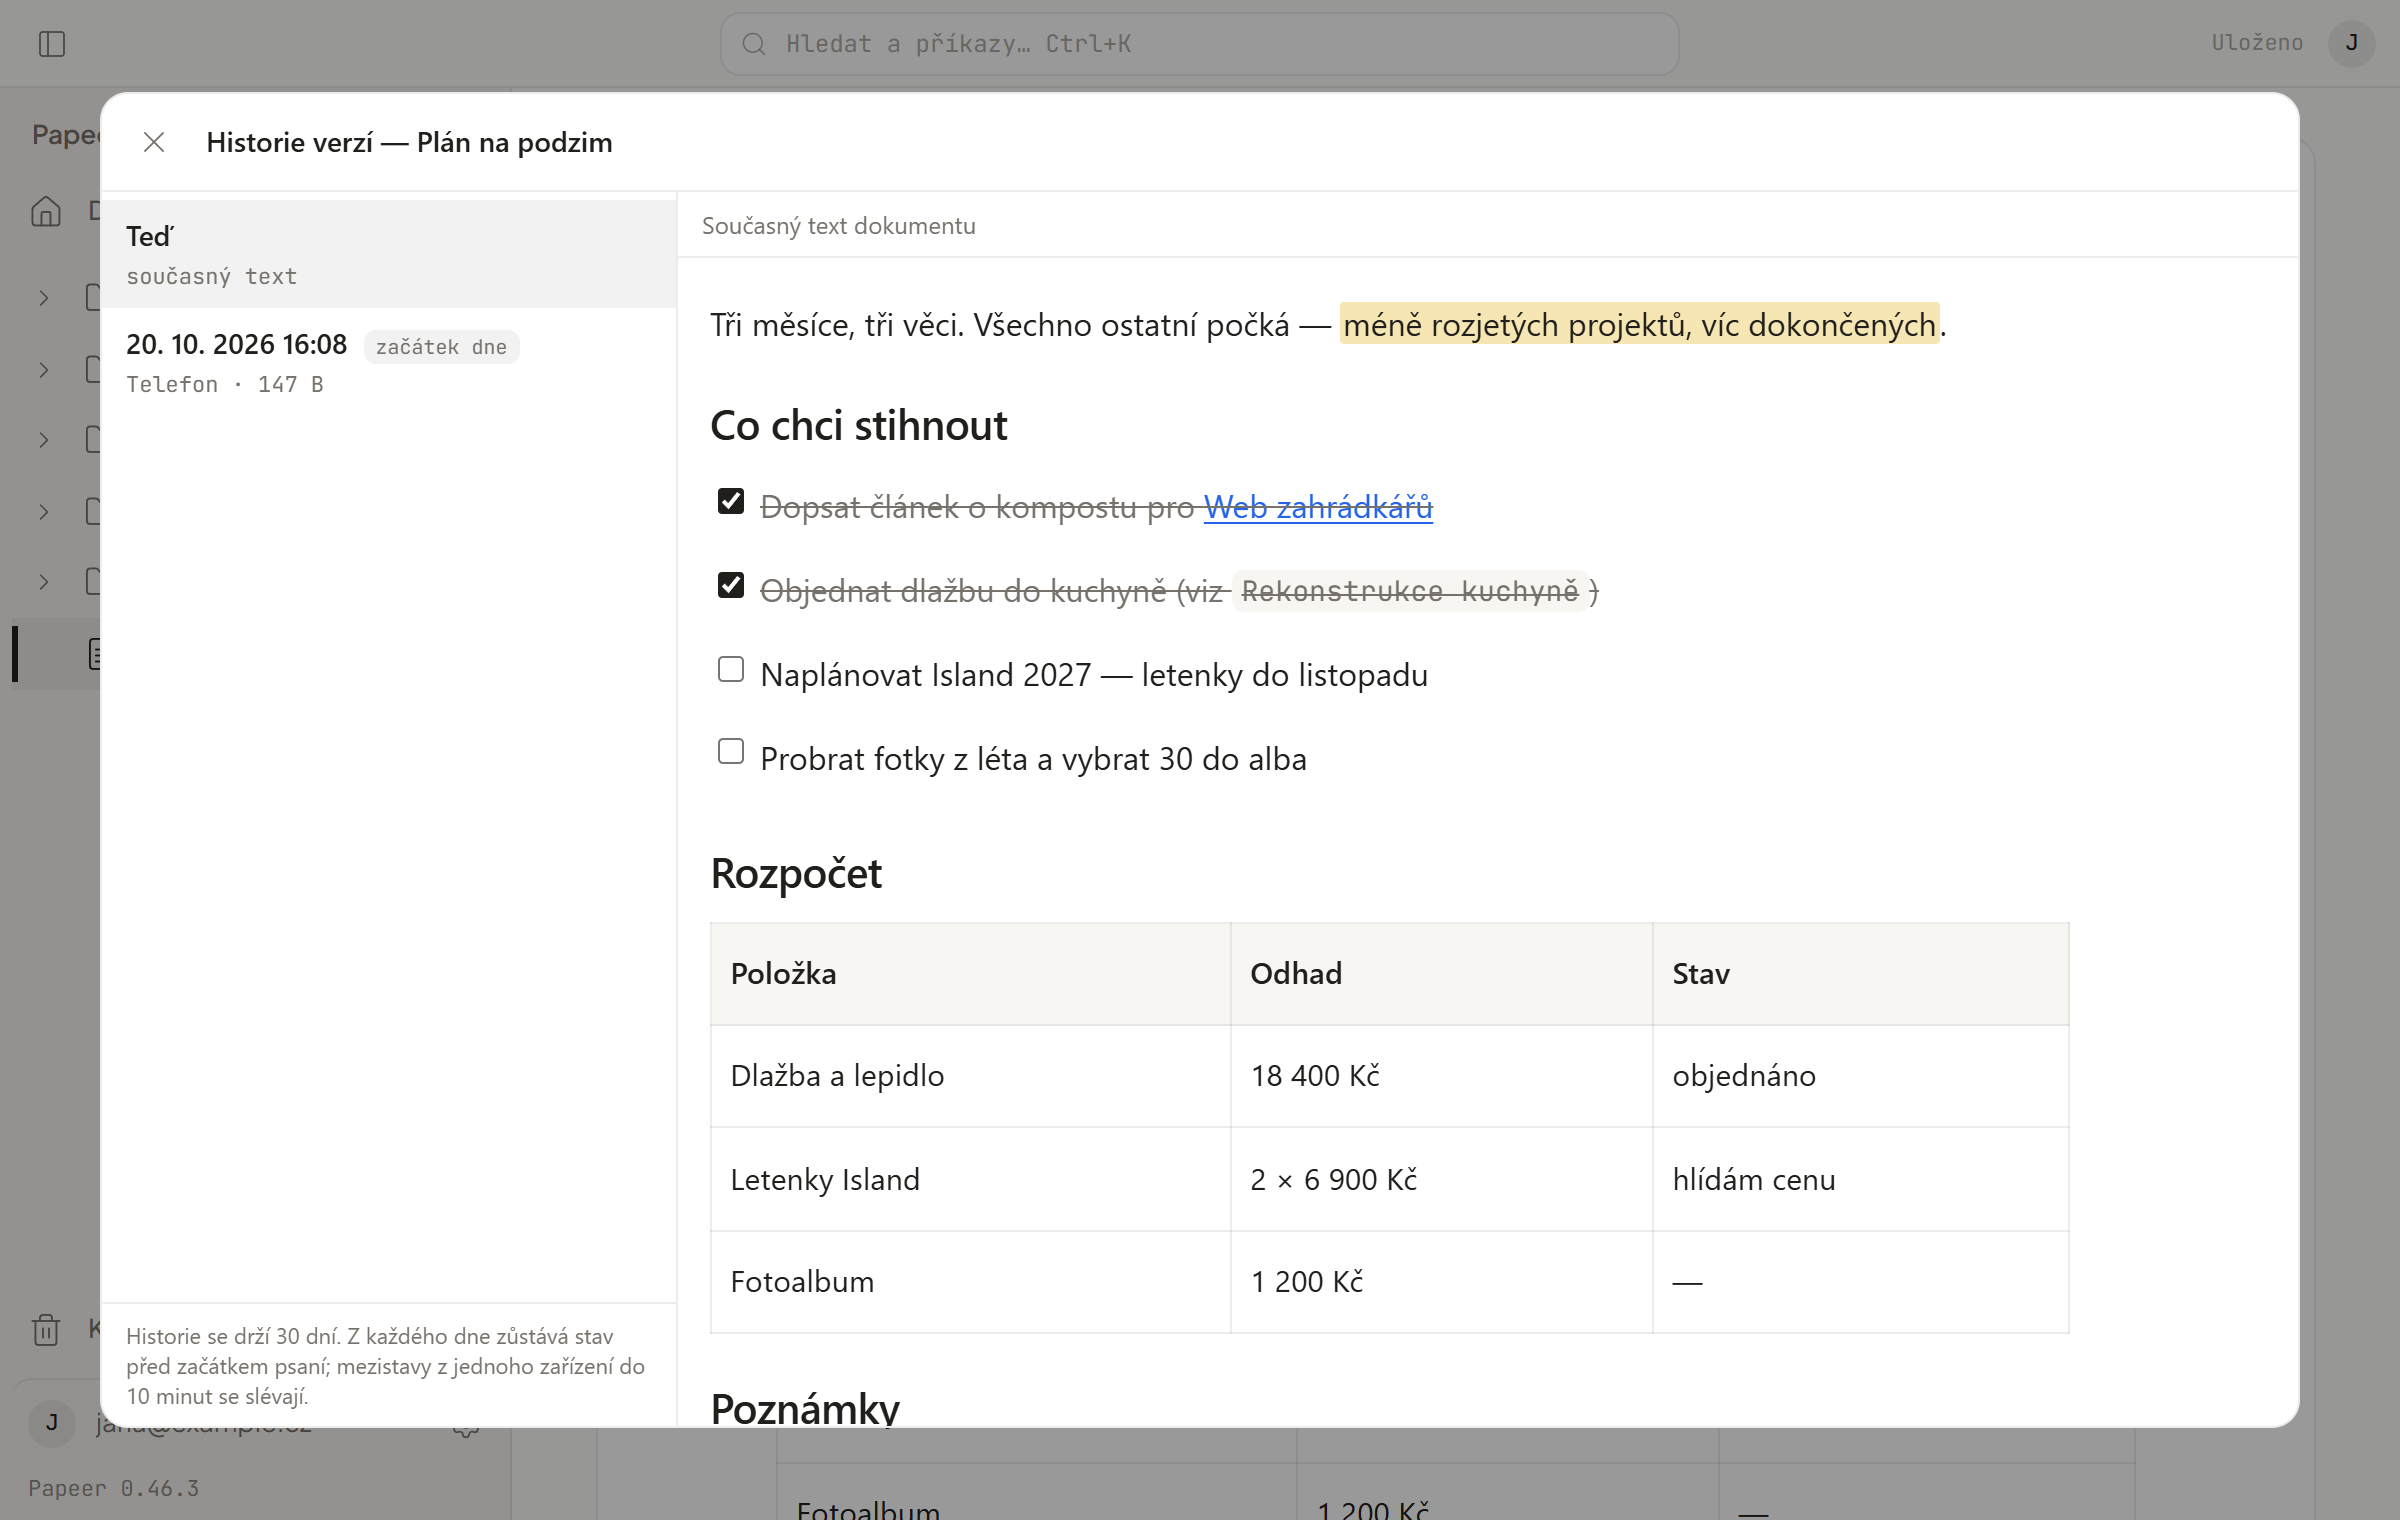Viewport: 2400px width, 1520px height.
Task: Click the 2 × 6 900 Kč cell
Action: click(x=1441, y=1180)
